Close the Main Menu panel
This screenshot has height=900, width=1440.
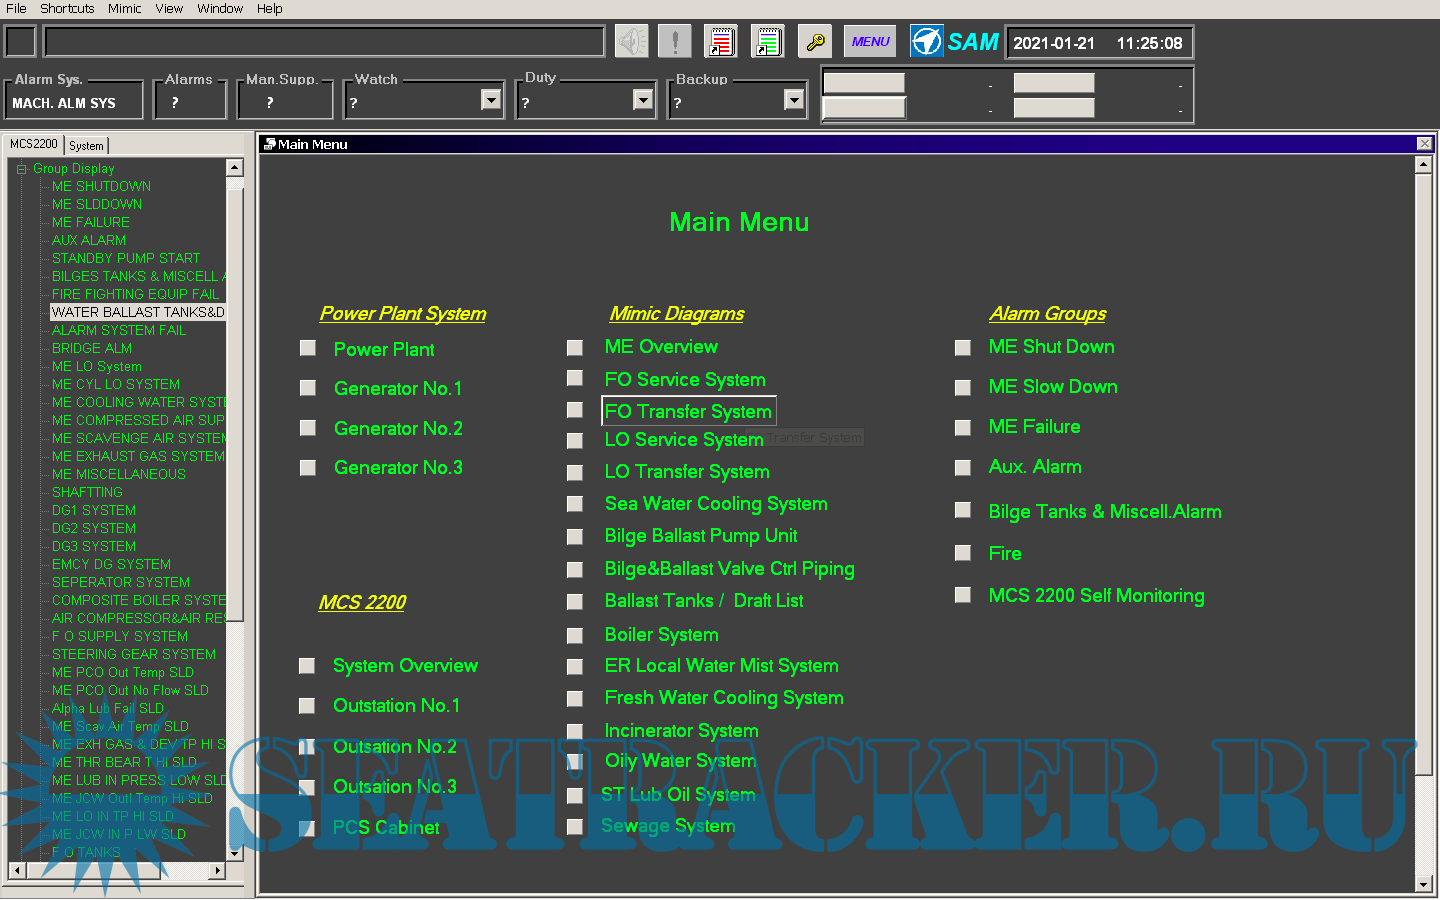(x=1424, y=144)
